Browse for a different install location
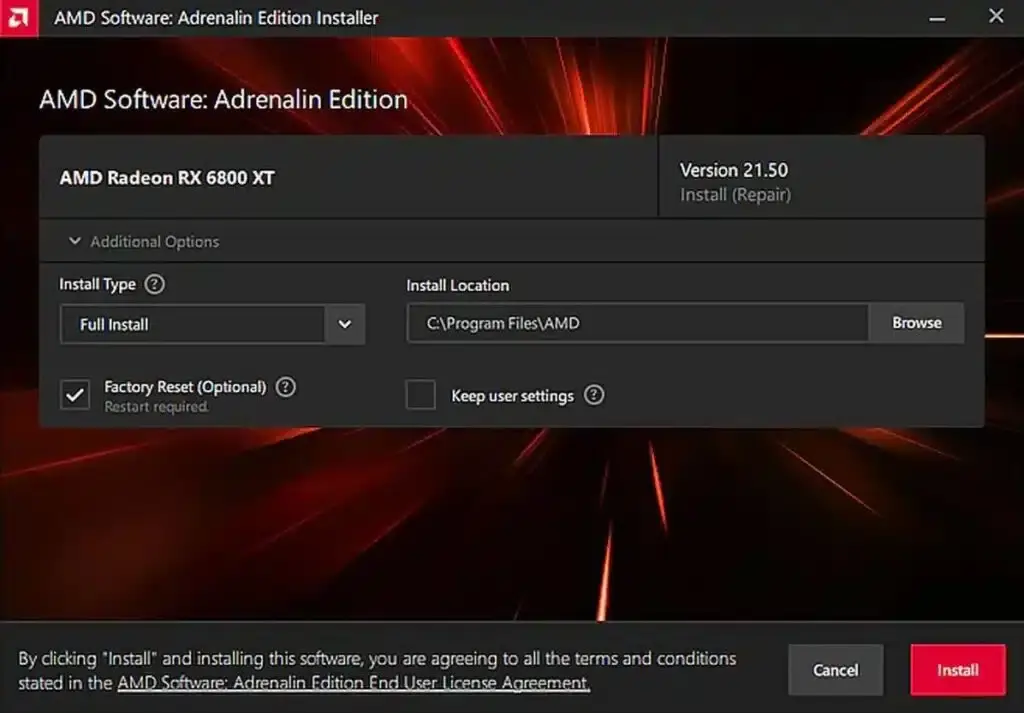This screenshot has height=713, width=1024. point(916,323)
